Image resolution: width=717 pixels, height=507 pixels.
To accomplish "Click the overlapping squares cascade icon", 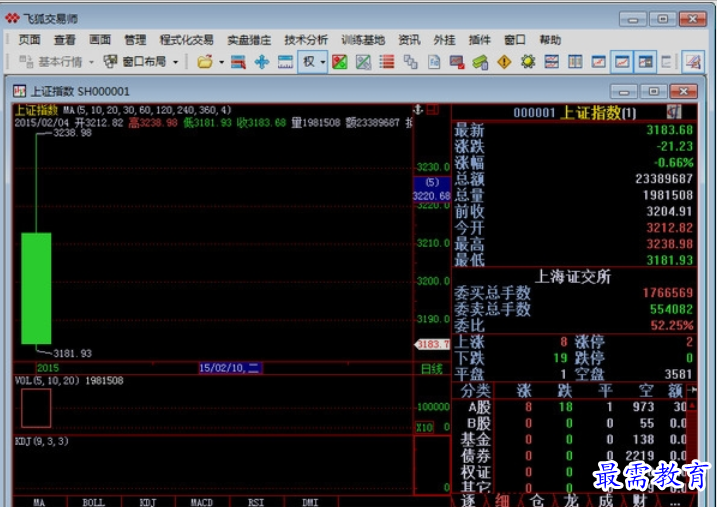I will pos(410,62).
